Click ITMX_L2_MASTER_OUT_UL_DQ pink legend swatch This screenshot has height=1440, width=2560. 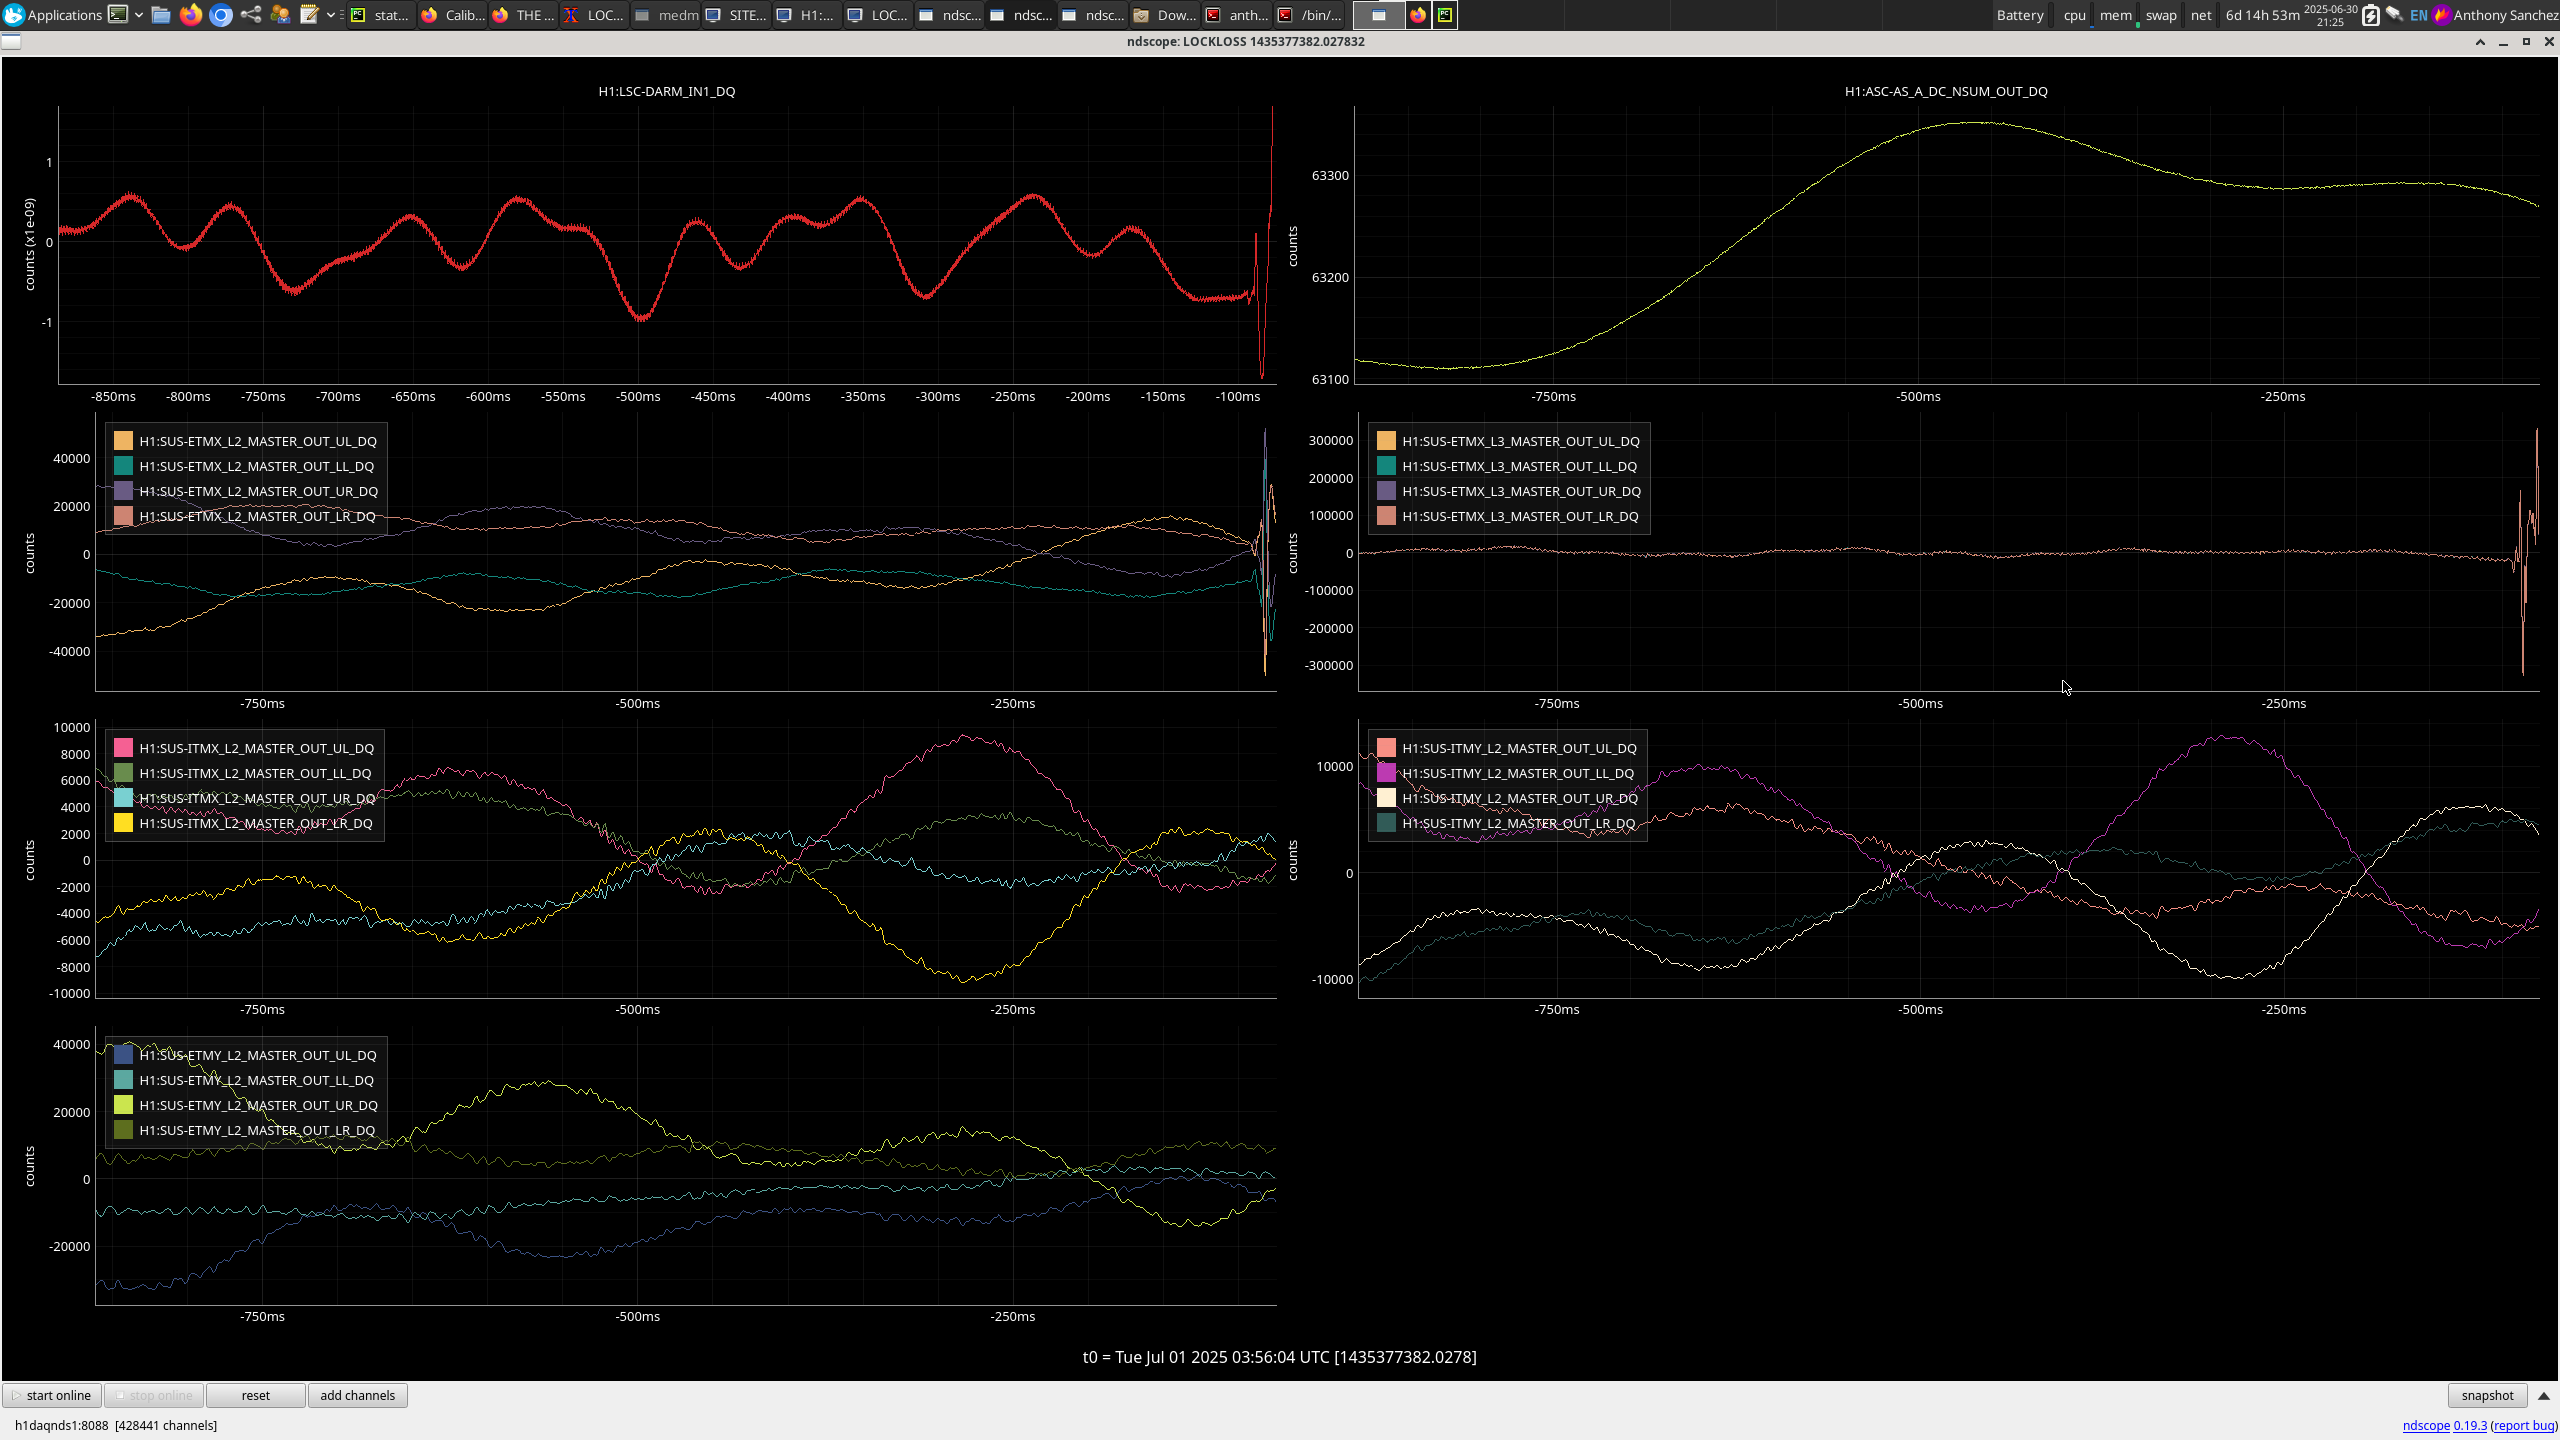click(x=123, y=748)
